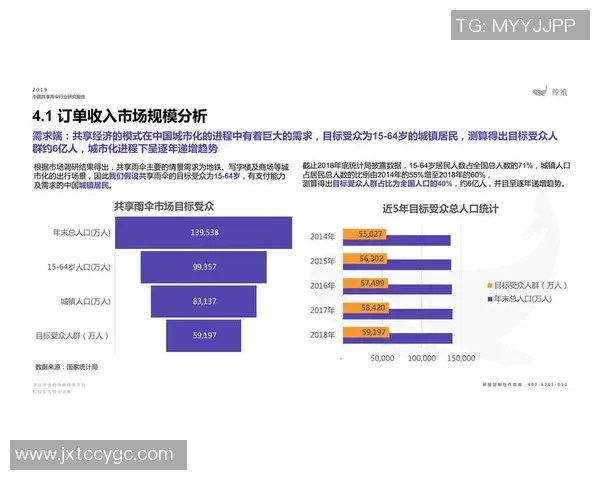The width and height of the screenshot is (600, 480).
Task: Click the 2018年 axis label
Action: click(322, 335)
